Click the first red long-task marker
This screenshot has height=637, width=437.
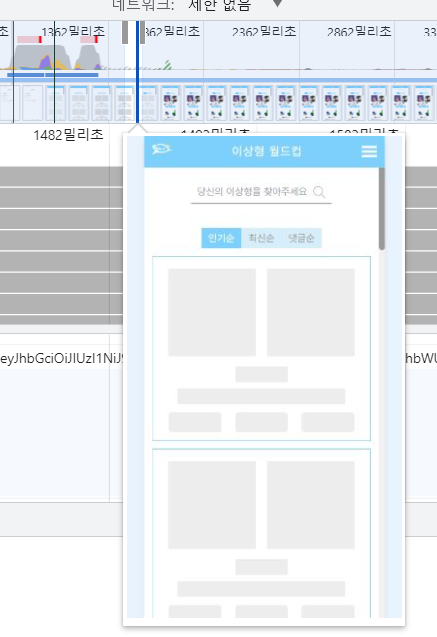coord(40,39)
